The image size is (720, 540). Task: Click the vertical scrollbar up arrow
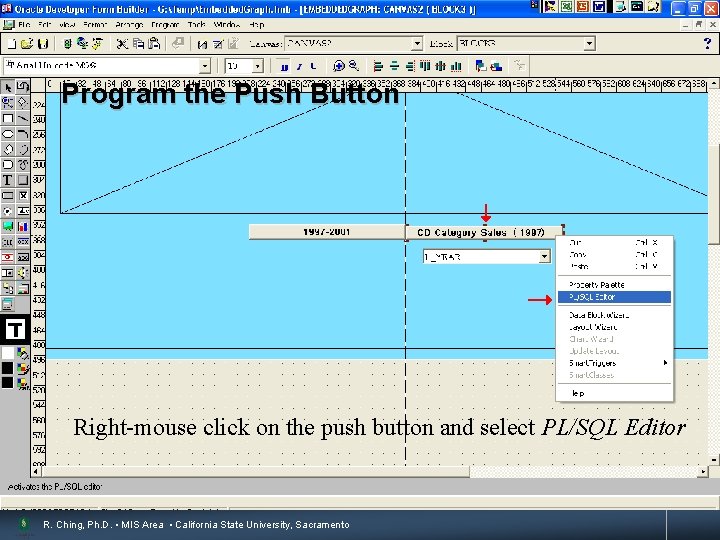[714, 84]
